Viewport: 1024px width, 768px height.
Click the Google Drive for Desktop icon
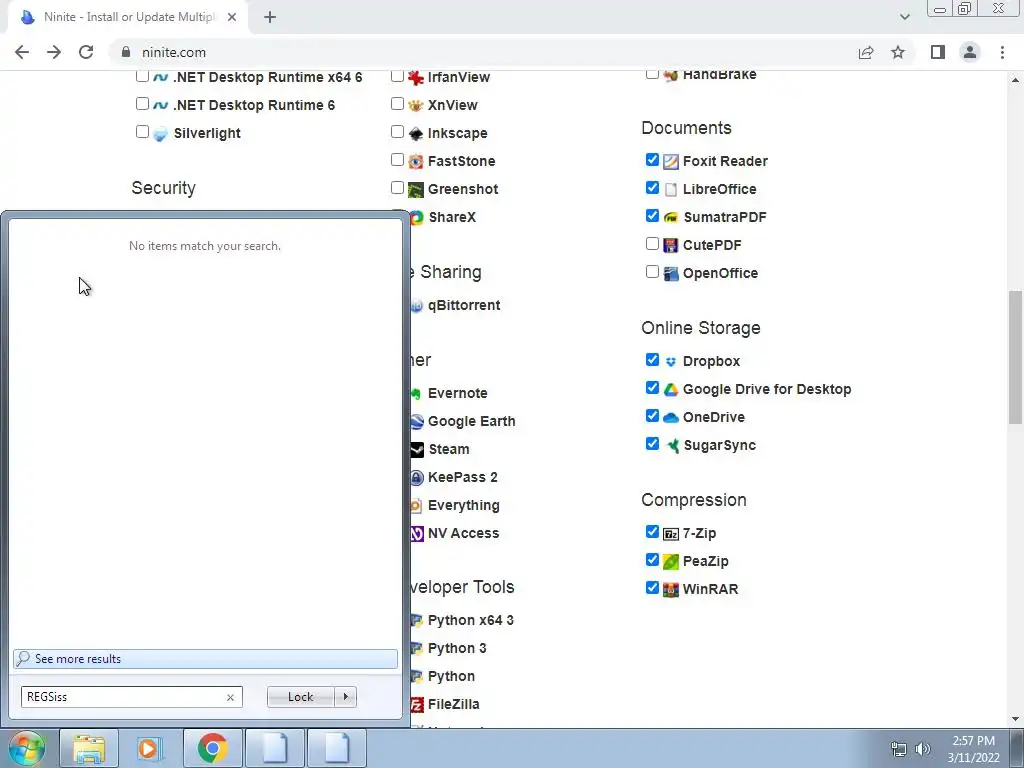[x=671, y=390]
